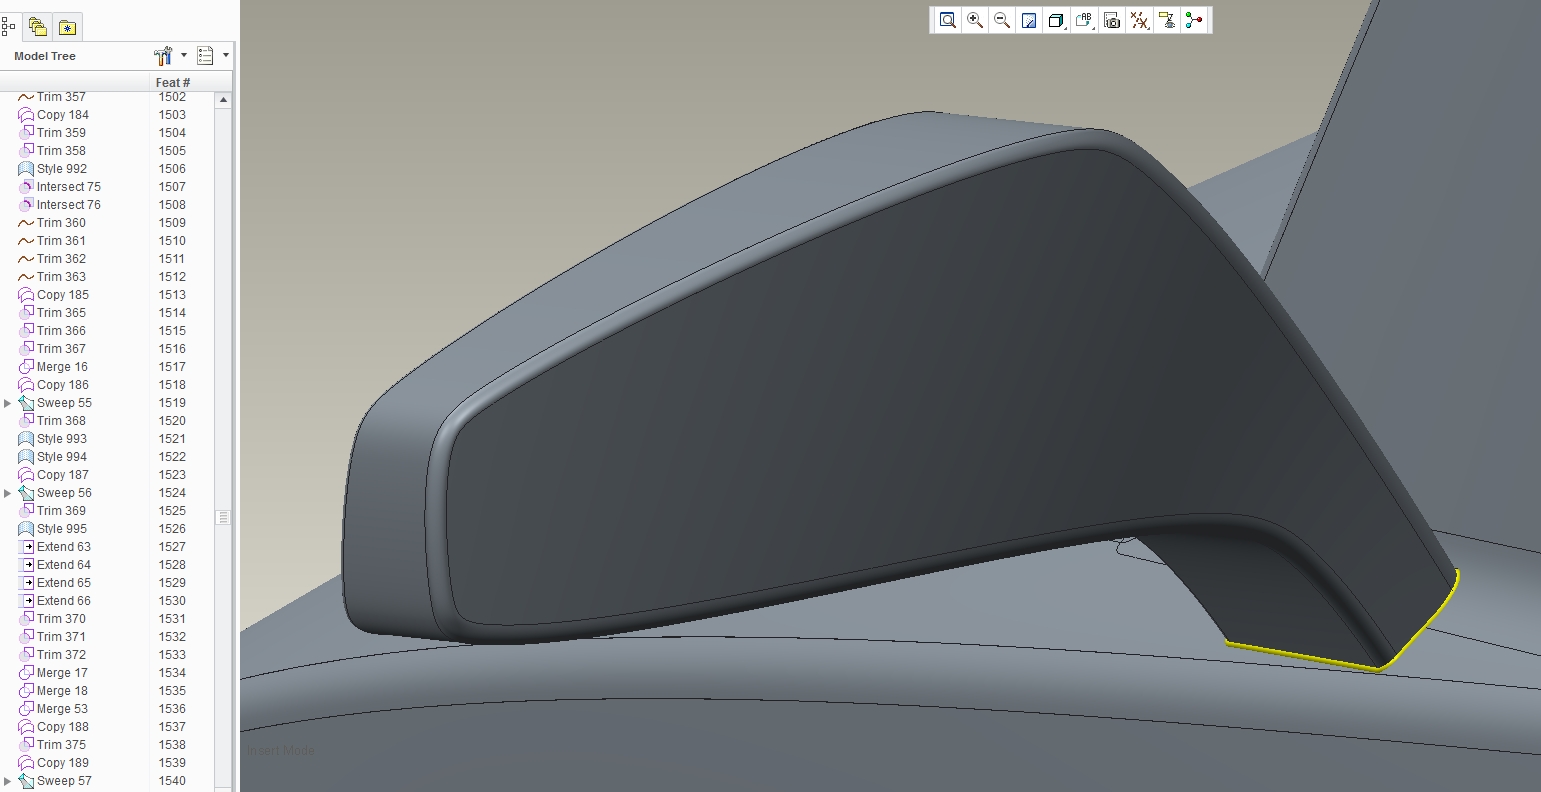Open the View Manager camera icon

(x=1112, y=20)
